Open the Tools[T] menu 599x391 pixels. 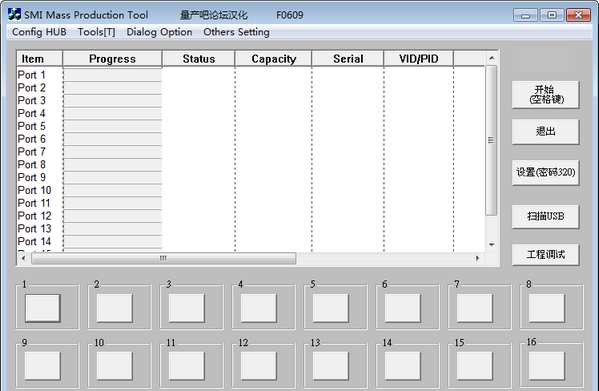point(96,32)
